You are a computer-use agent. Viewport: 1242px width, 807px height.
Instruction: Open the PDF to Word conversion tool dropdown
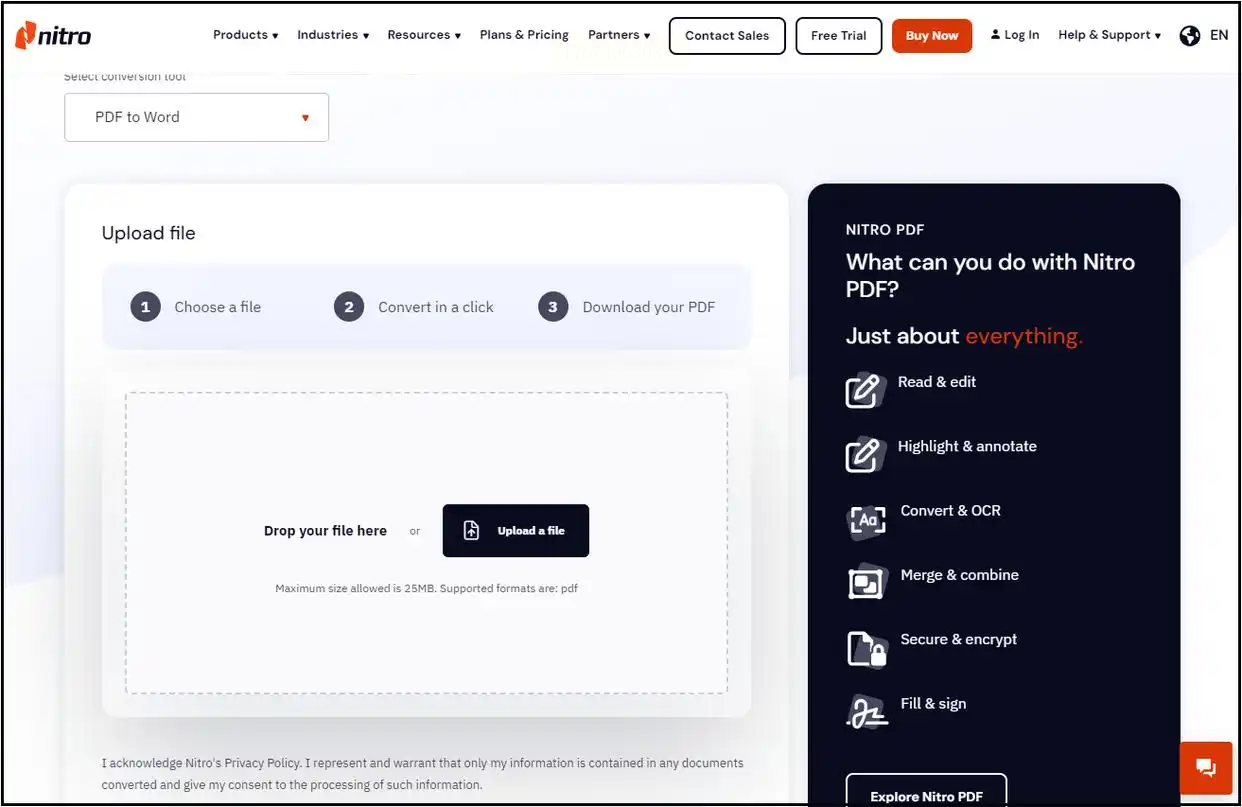pos(196,117)
